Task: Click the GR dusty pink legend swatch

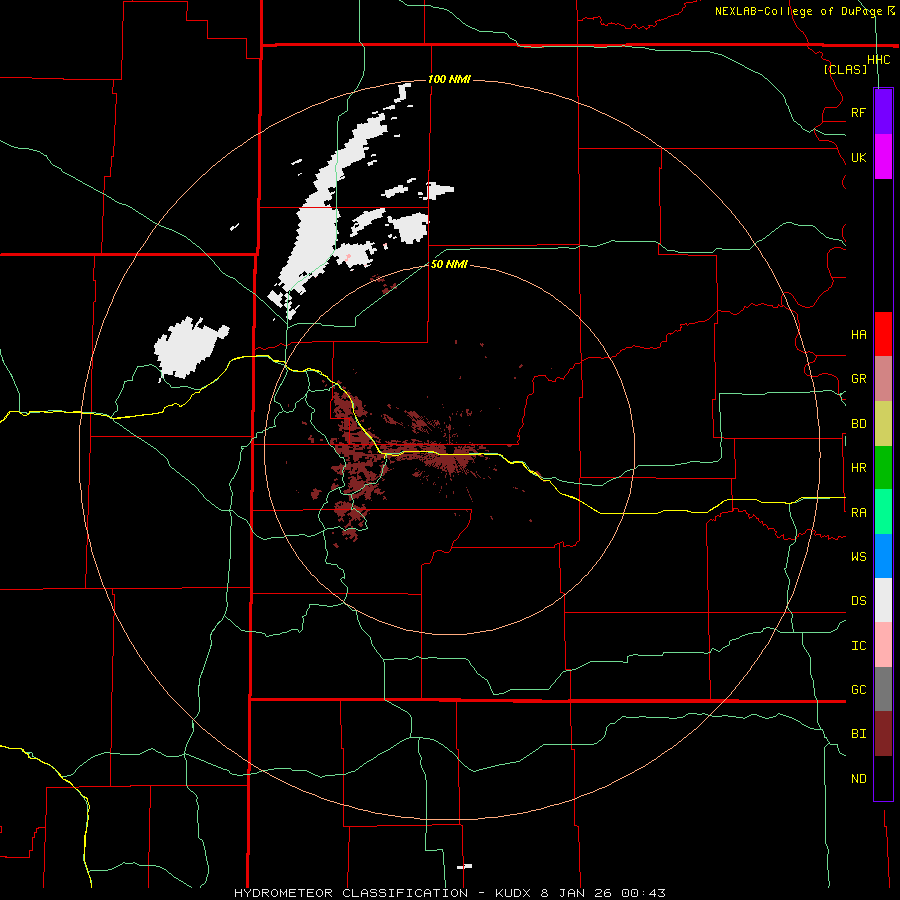Action: [x=883, y=379]
